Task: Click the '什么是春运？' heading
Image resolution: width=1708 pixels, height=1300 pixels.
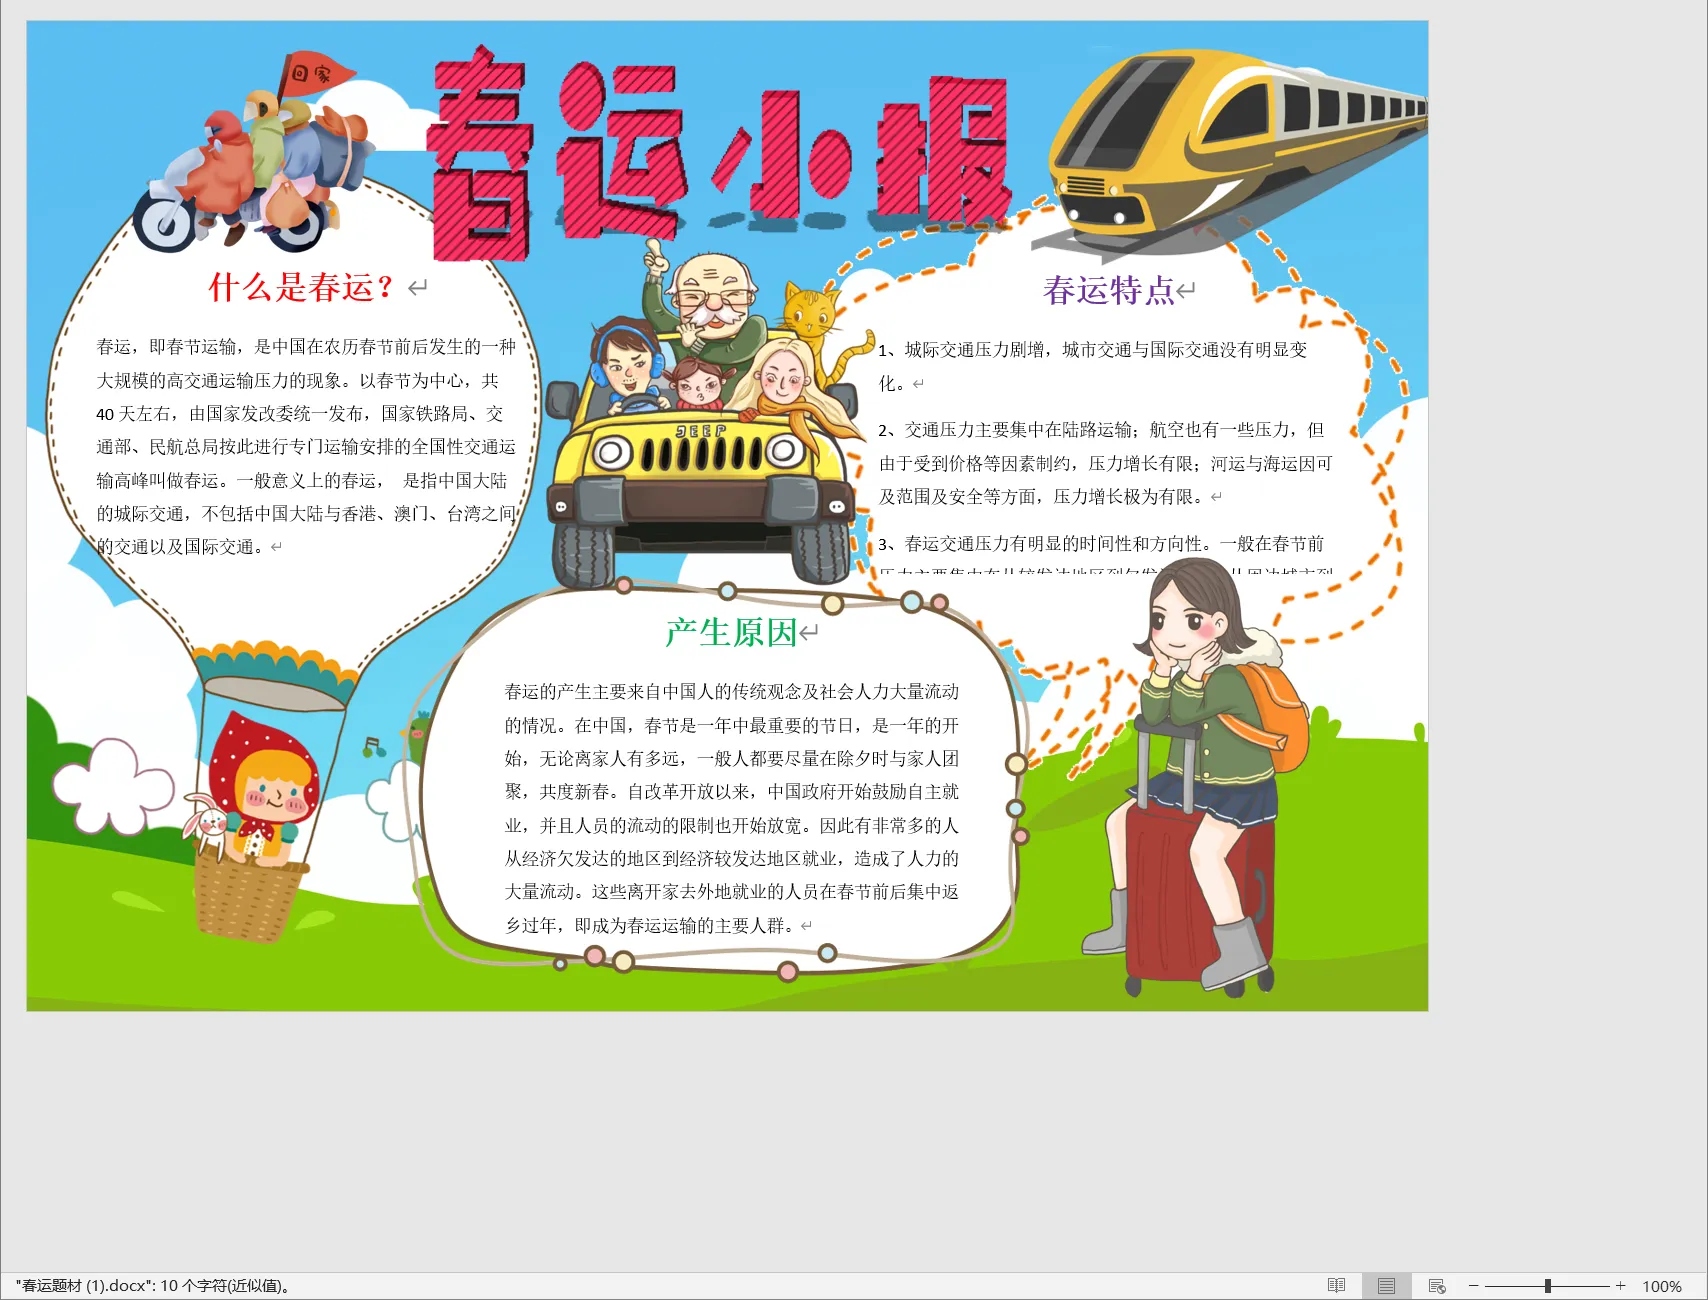Action: 302,288
